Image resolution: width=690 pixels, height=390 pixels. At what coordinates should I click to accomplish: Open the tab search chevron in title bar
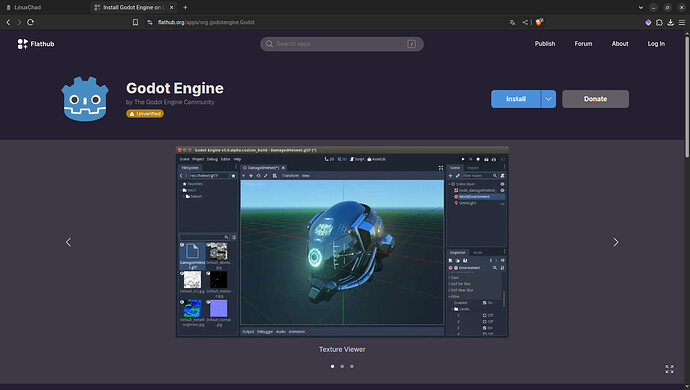pyautogui.click(x=641, y=7)
